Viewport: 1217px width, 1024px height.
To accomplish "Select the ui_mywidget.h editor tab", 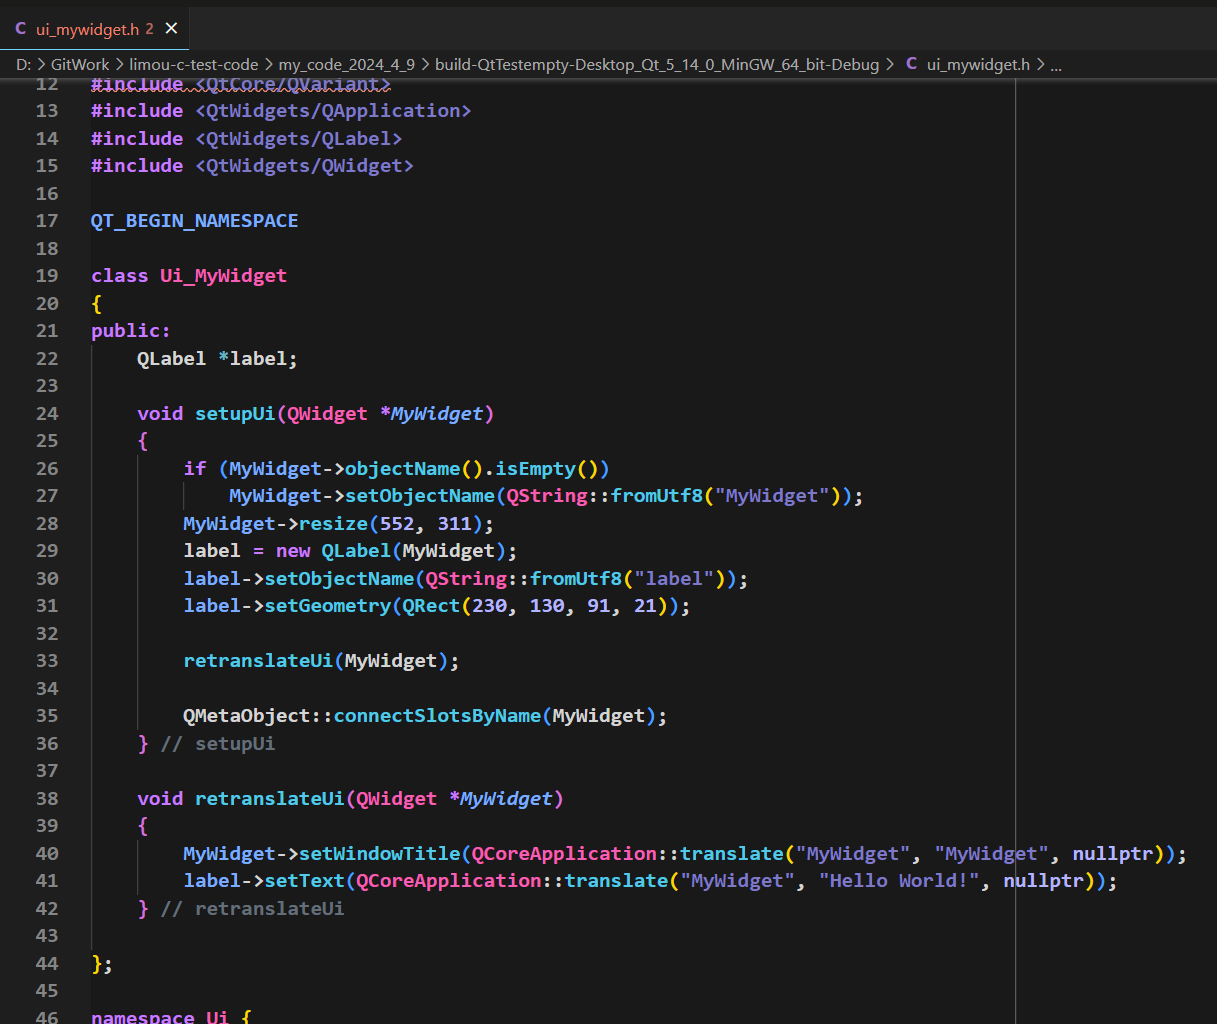I will [x=87, y=29].
